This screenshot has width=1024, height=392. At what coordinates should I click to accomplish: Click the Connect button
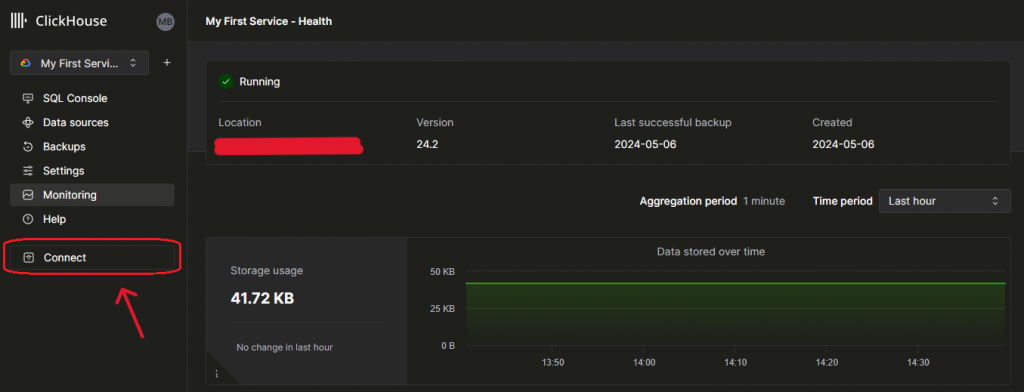(x=92, y=258)
